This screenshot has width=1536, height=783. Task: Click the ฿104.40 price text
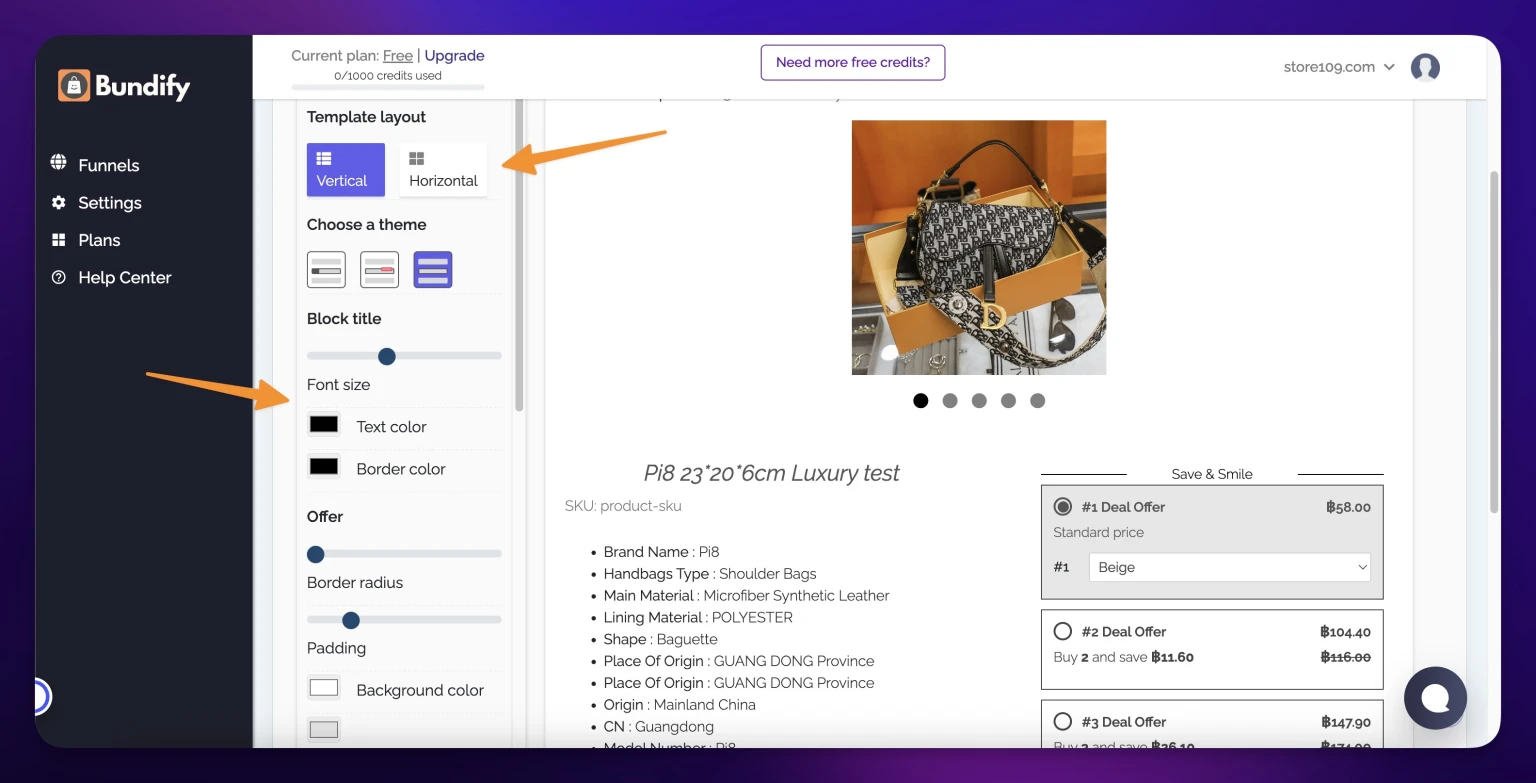[1345, 632]
